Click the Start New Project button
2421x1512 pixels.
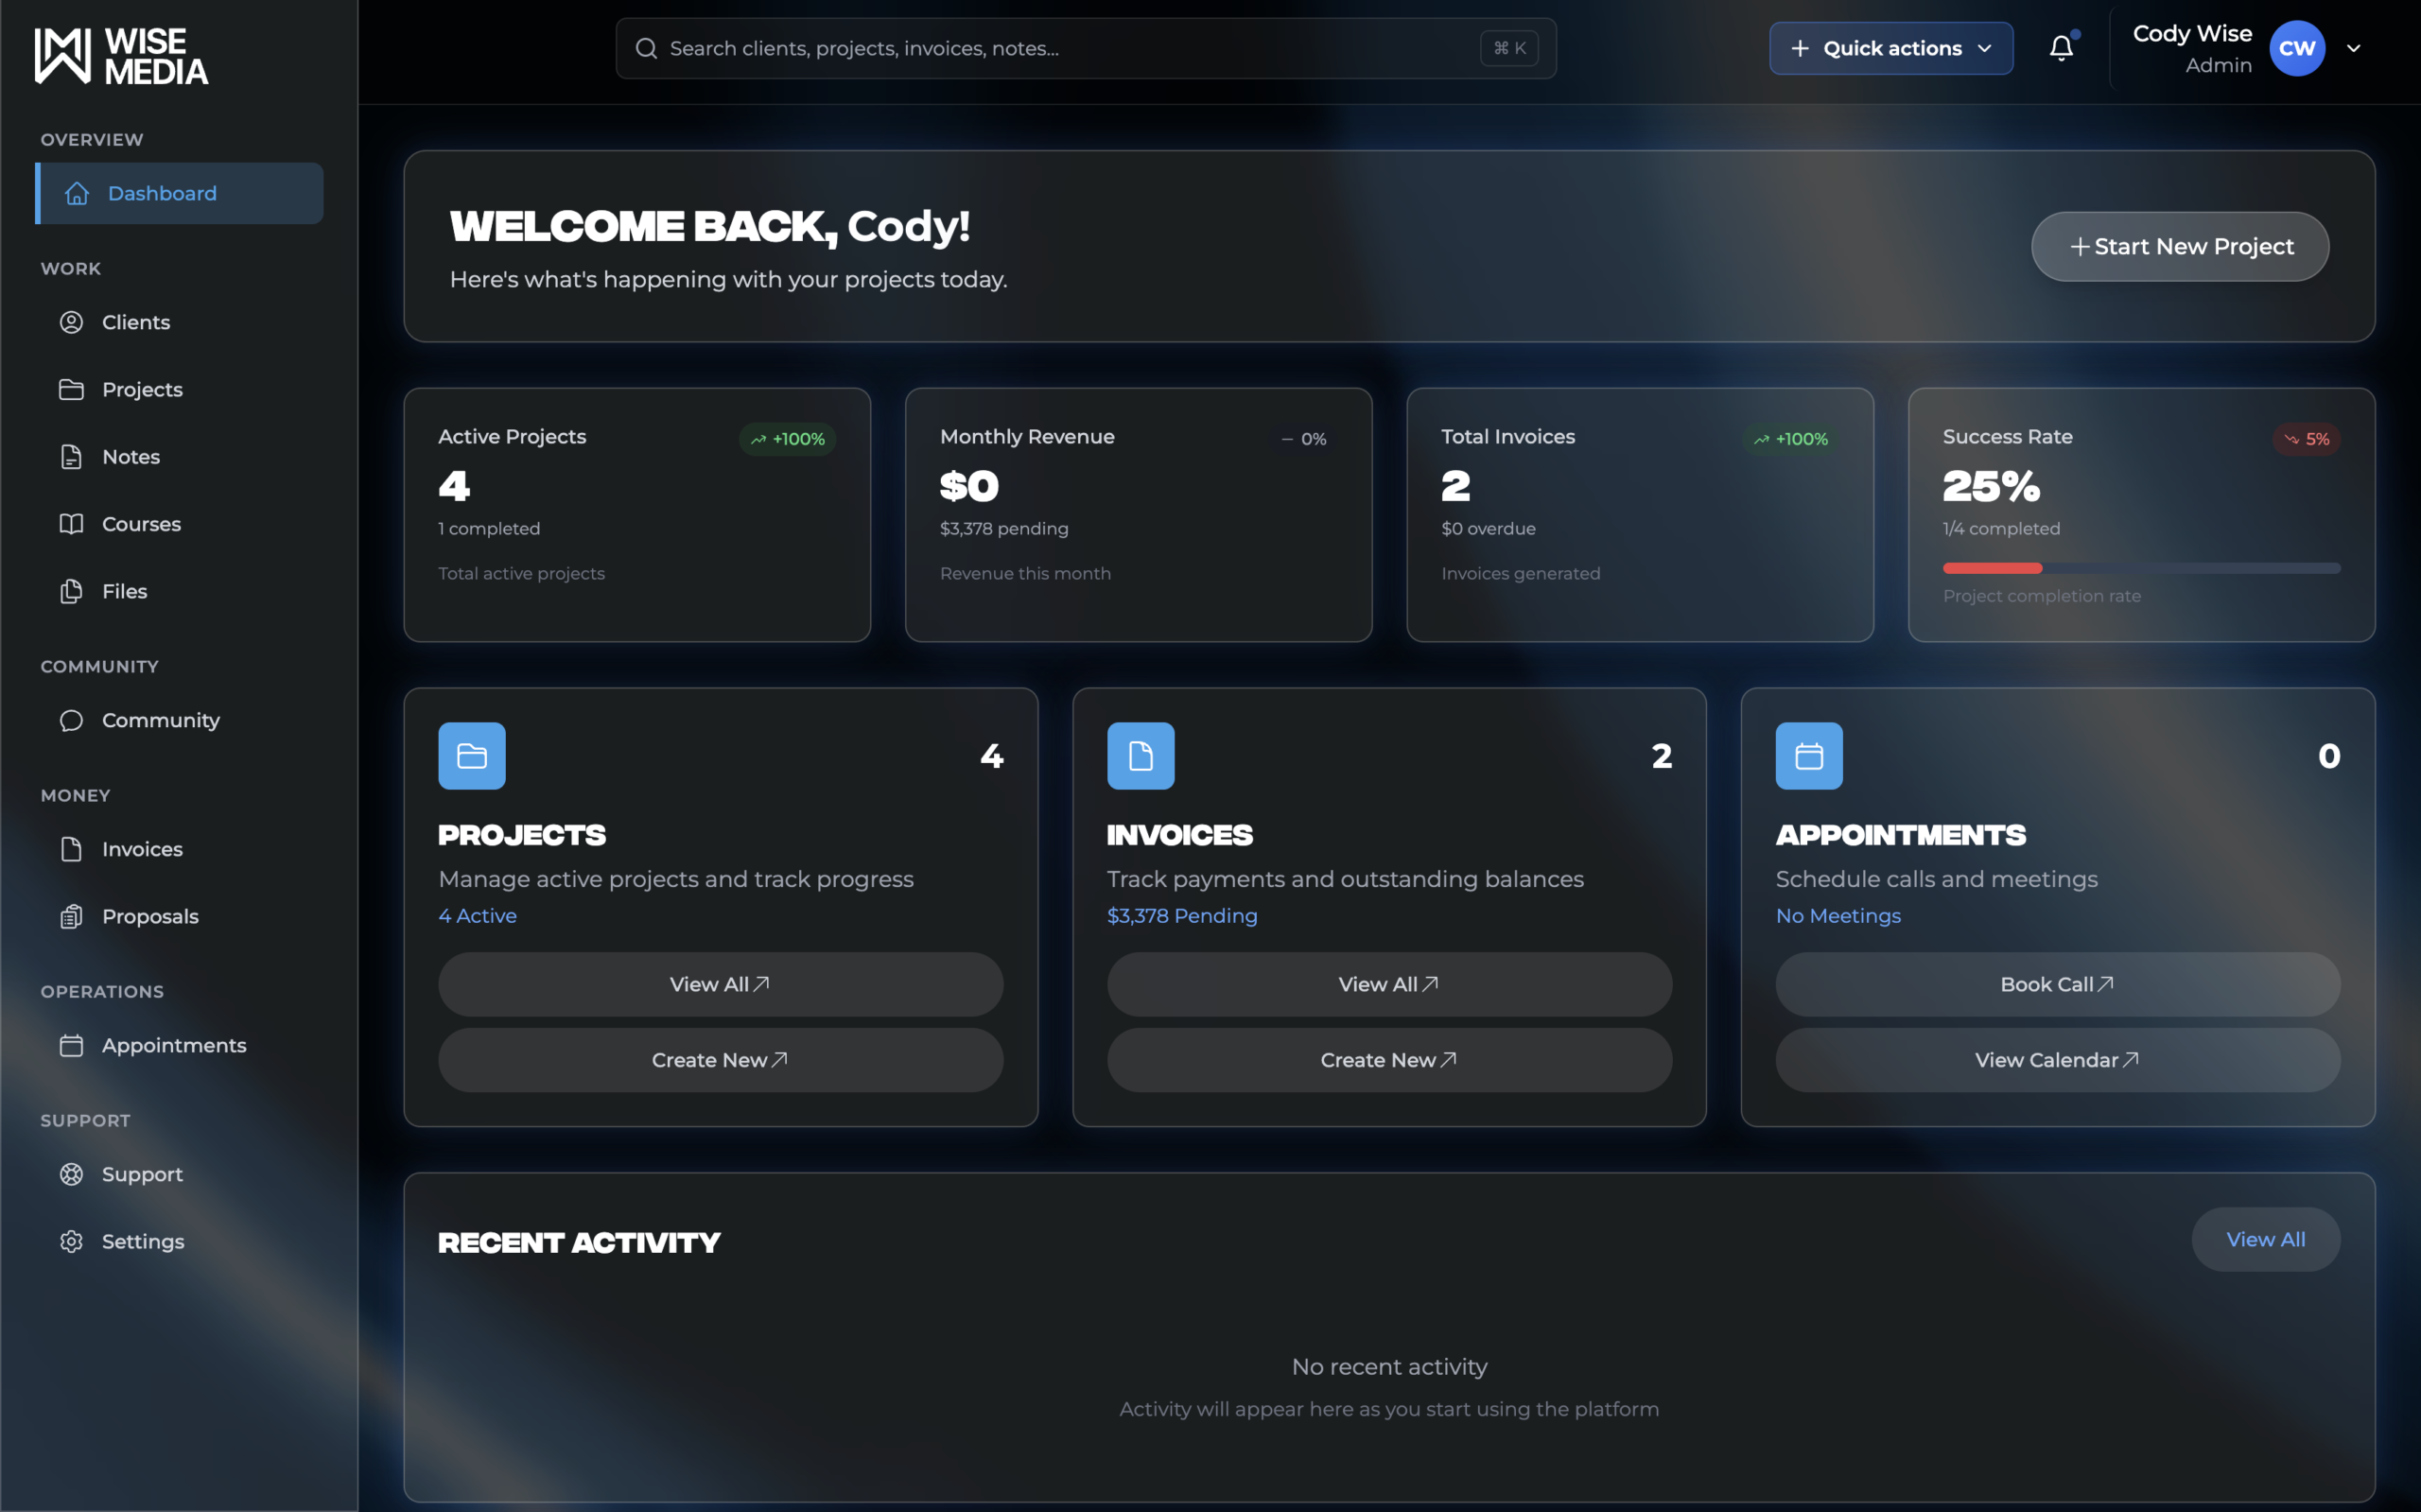(2179, 246)
